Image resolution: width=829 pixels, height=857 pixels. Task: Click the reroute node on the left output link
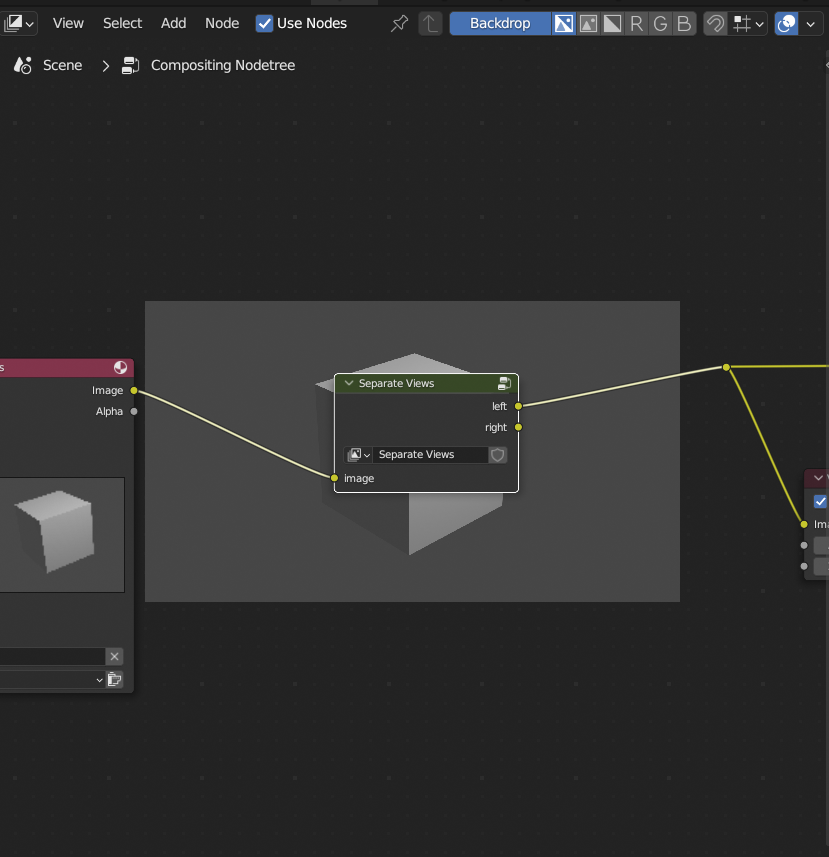click(x=726, y=367)
